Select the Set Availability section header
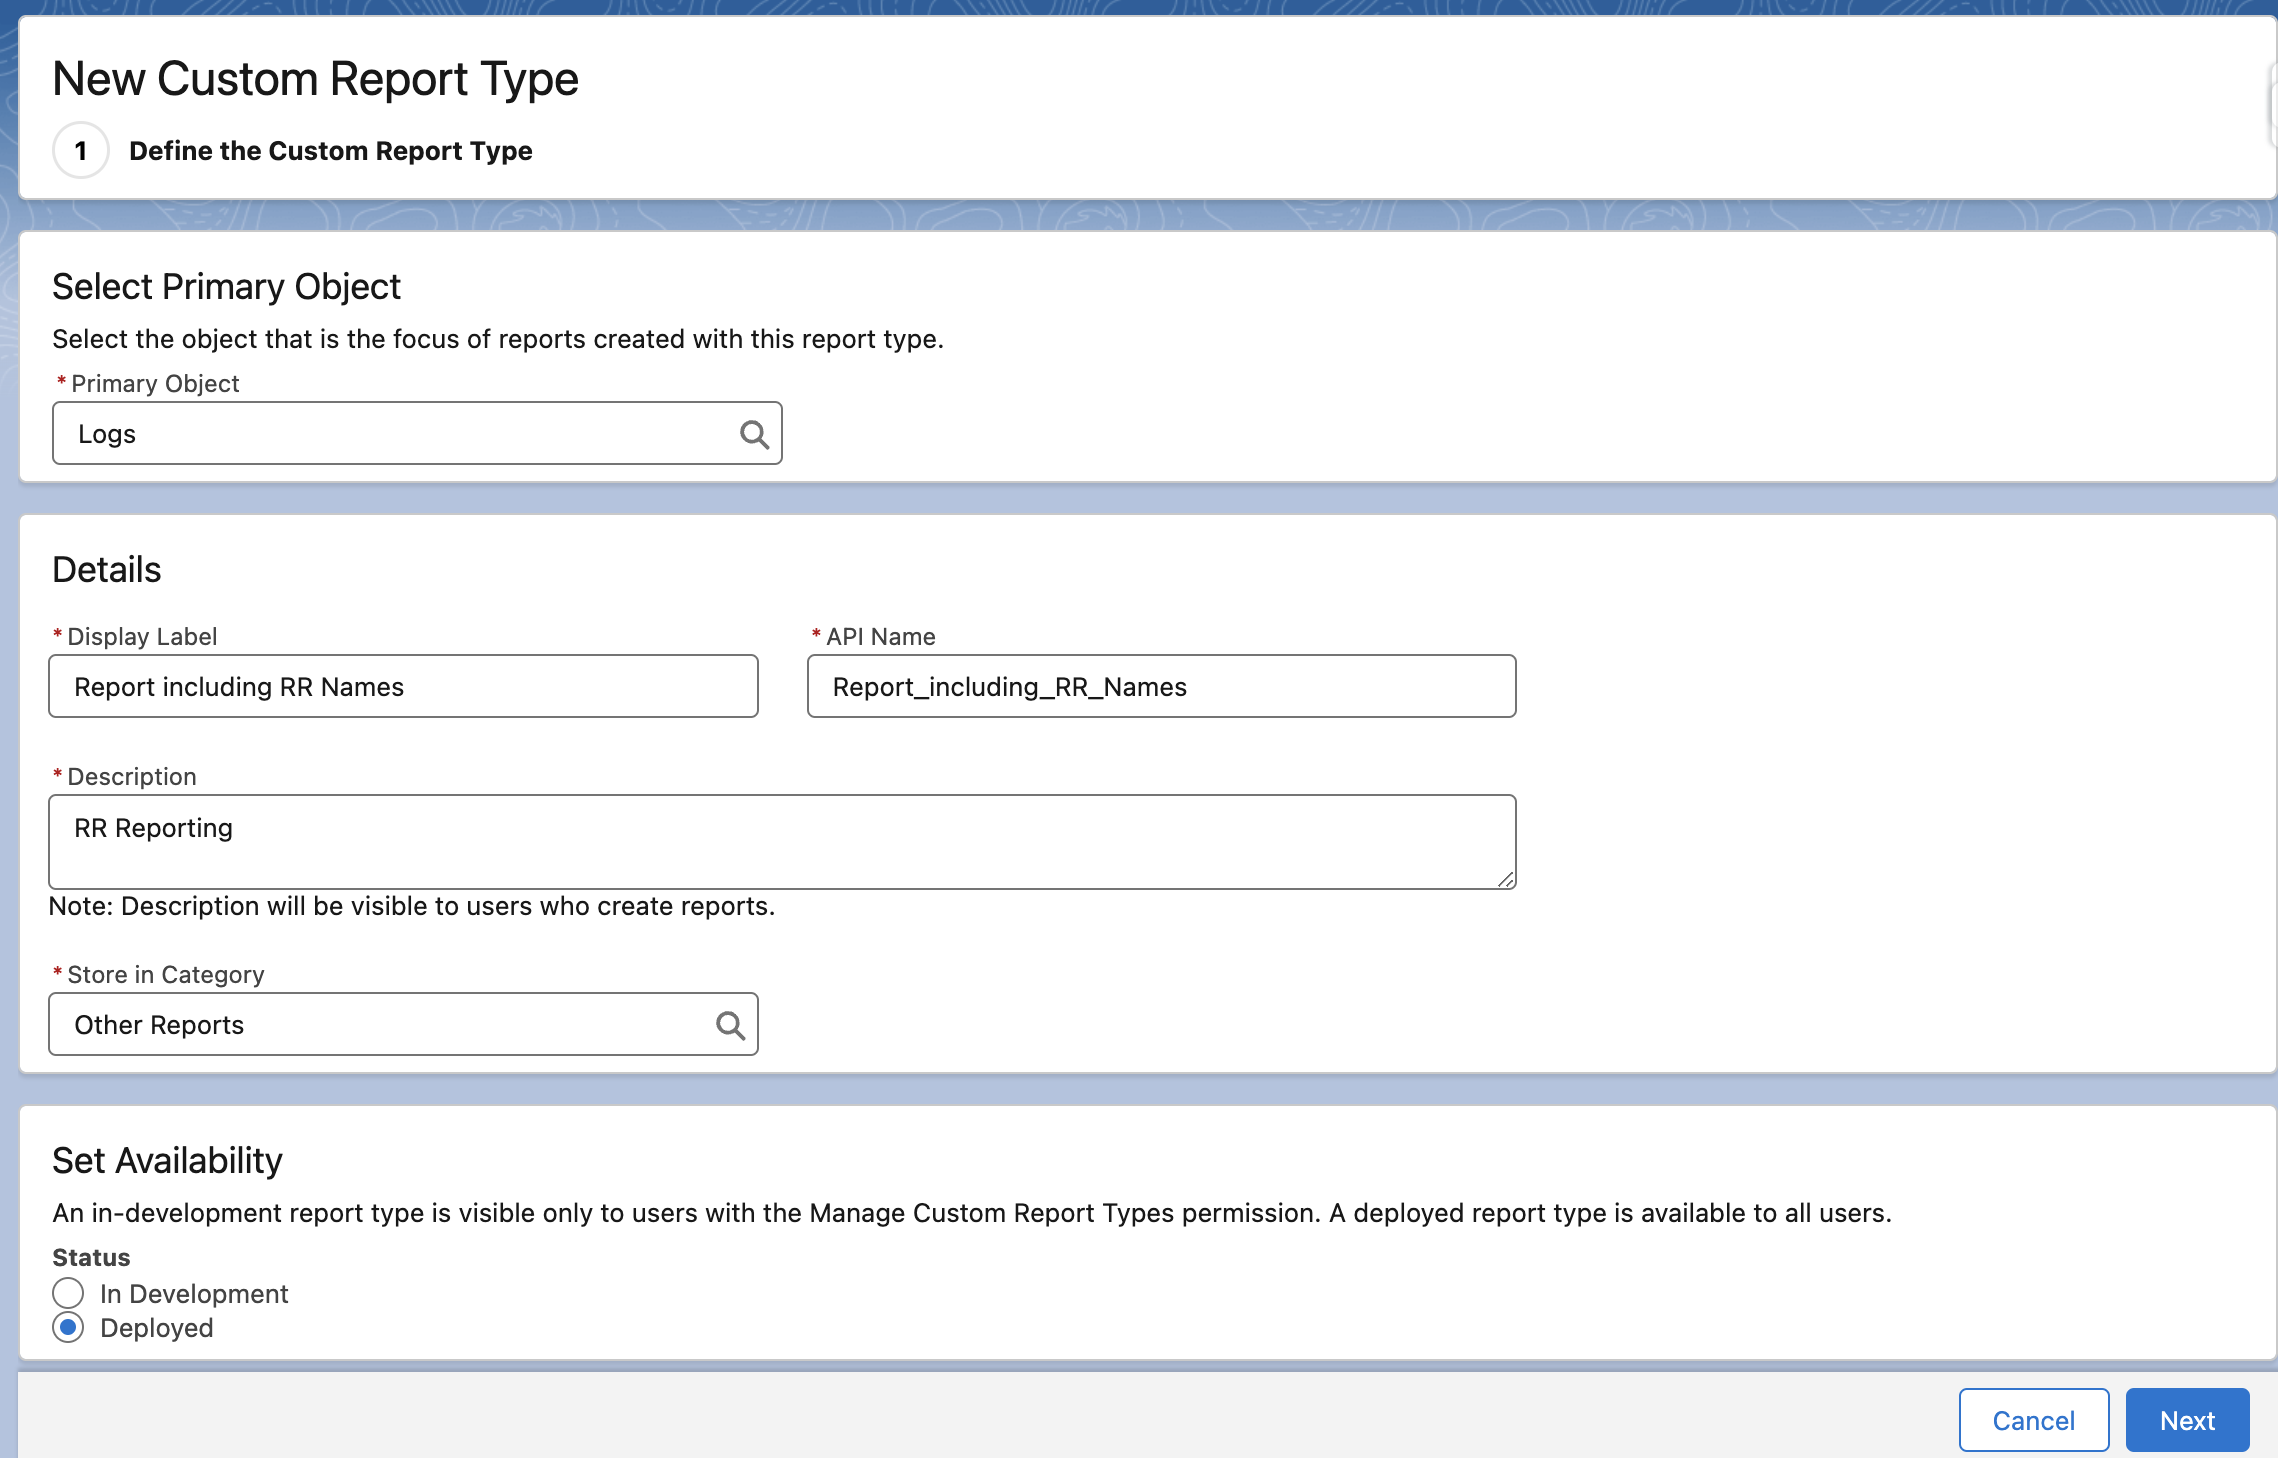 point(167,1160)
